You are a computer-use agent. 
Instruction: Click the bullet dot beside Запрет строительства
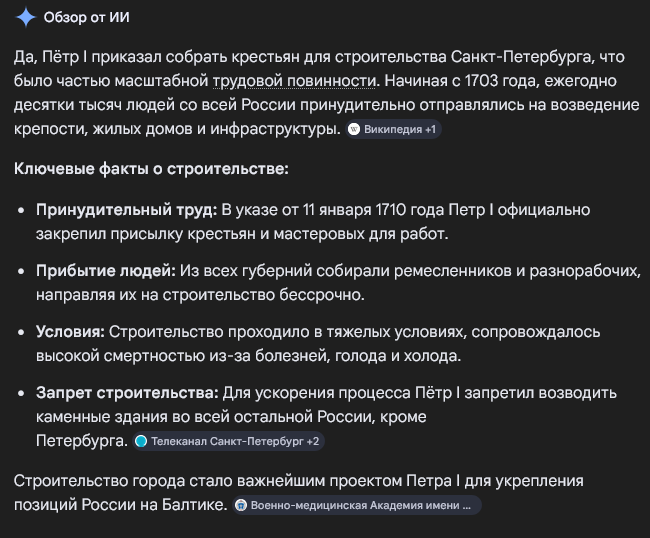point(23,391)
